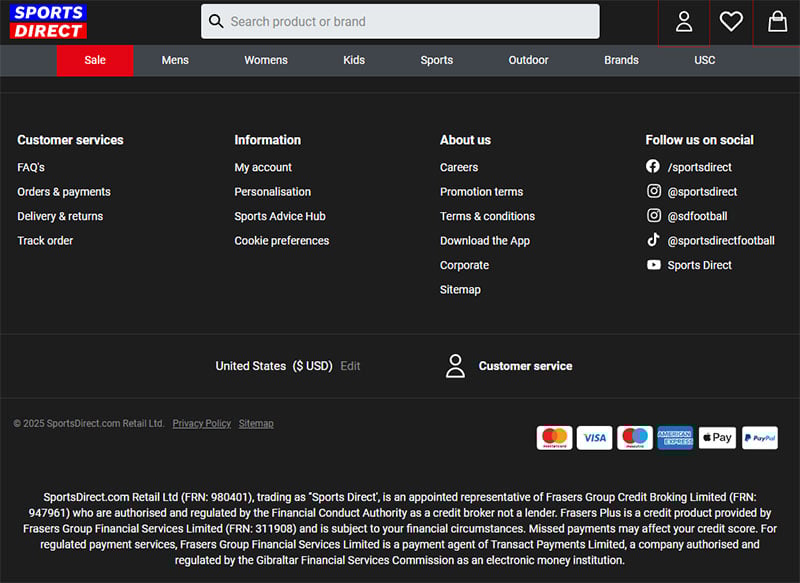Go to Orders & payments
The width and height of the screenshot is (800, 583).
(64, 192)
